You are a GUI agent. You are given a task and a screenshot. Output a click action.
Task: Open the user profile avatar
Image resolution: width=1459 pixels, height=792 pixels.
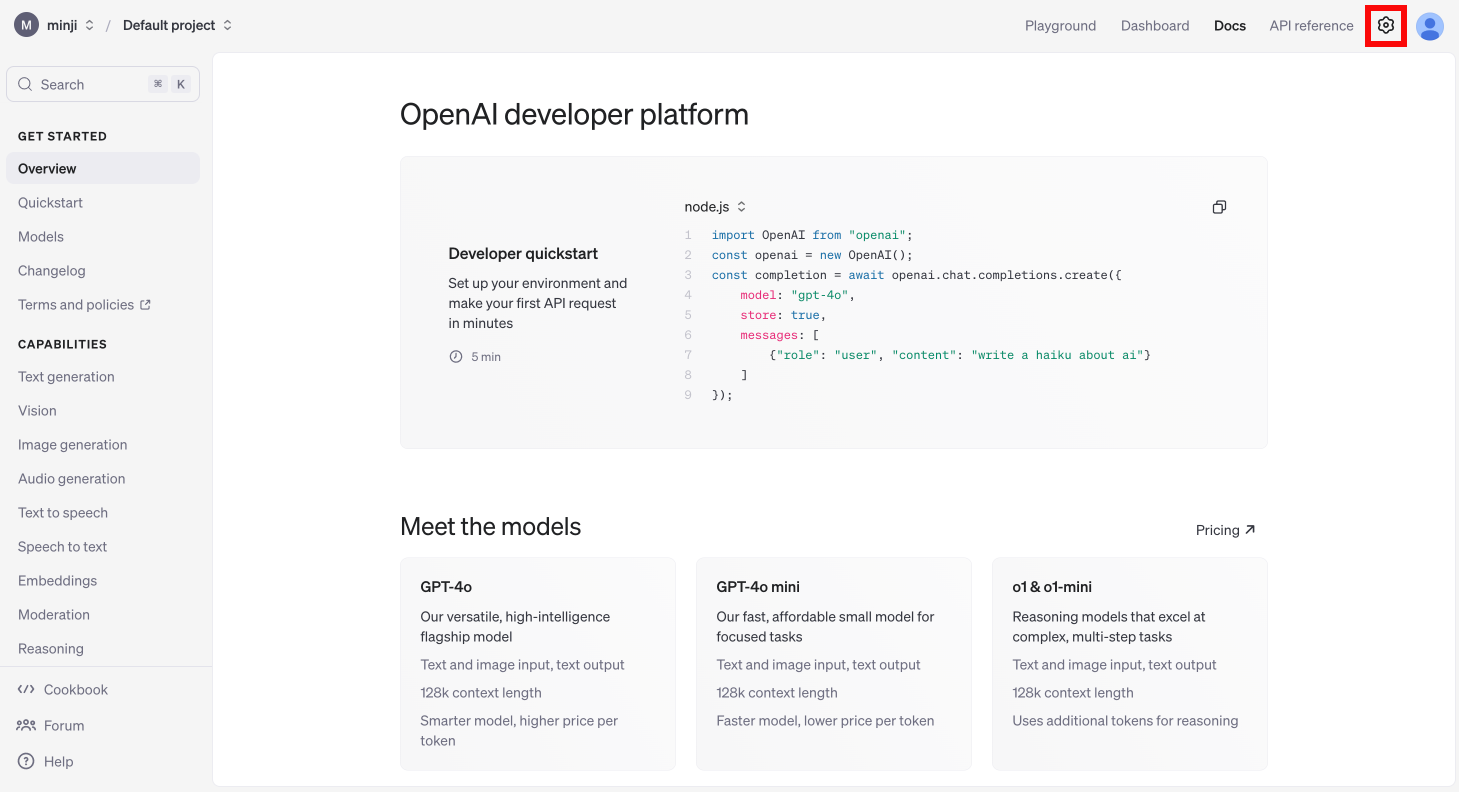click(x=1430, y=26)
